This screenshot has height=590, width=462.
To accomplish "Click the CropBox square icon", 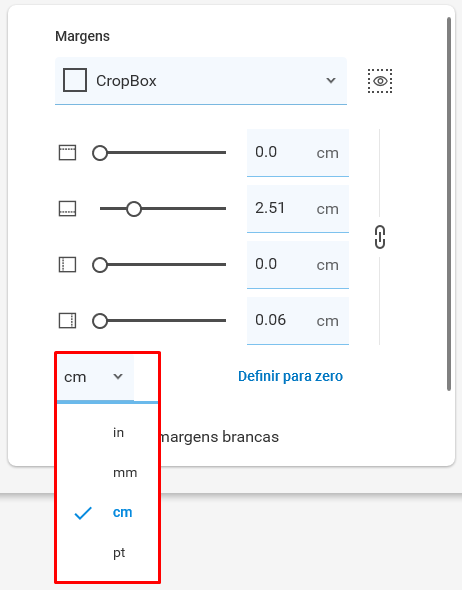I will click(x=75, y=80).
